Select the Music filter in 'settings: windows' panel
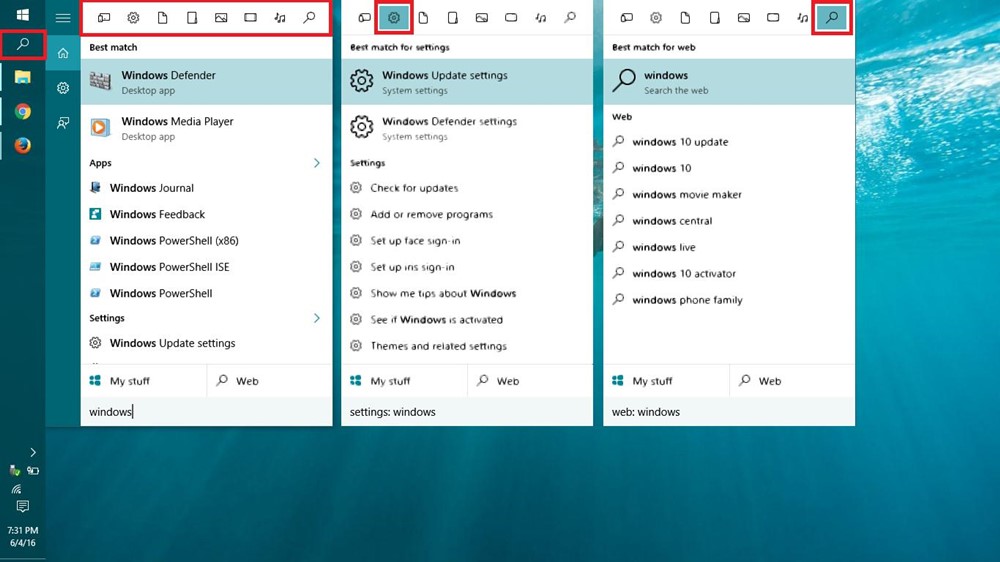This screenshot has width=1000, height=562. pos(540,18)
